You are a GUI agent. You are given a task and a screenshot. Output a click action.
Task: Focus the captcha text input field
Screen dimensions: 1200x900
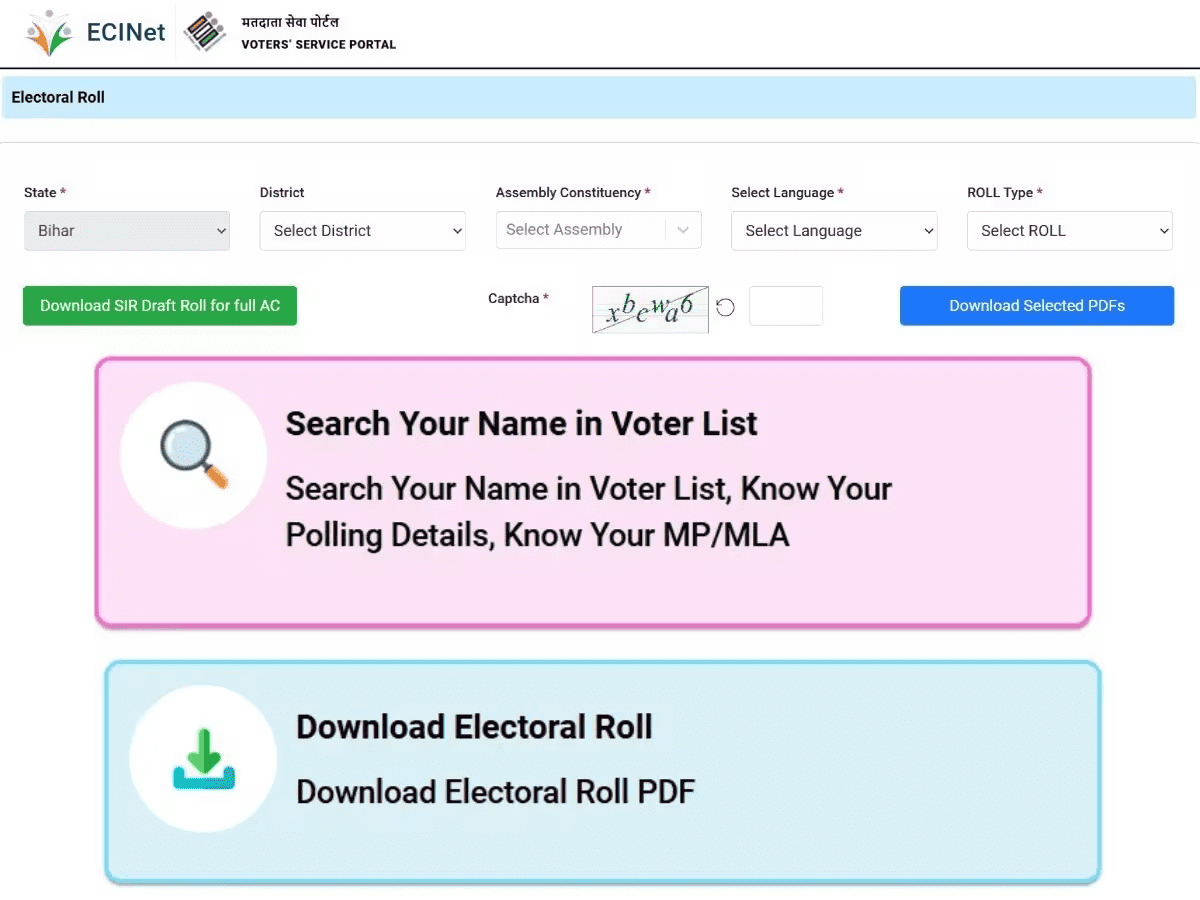786,306
